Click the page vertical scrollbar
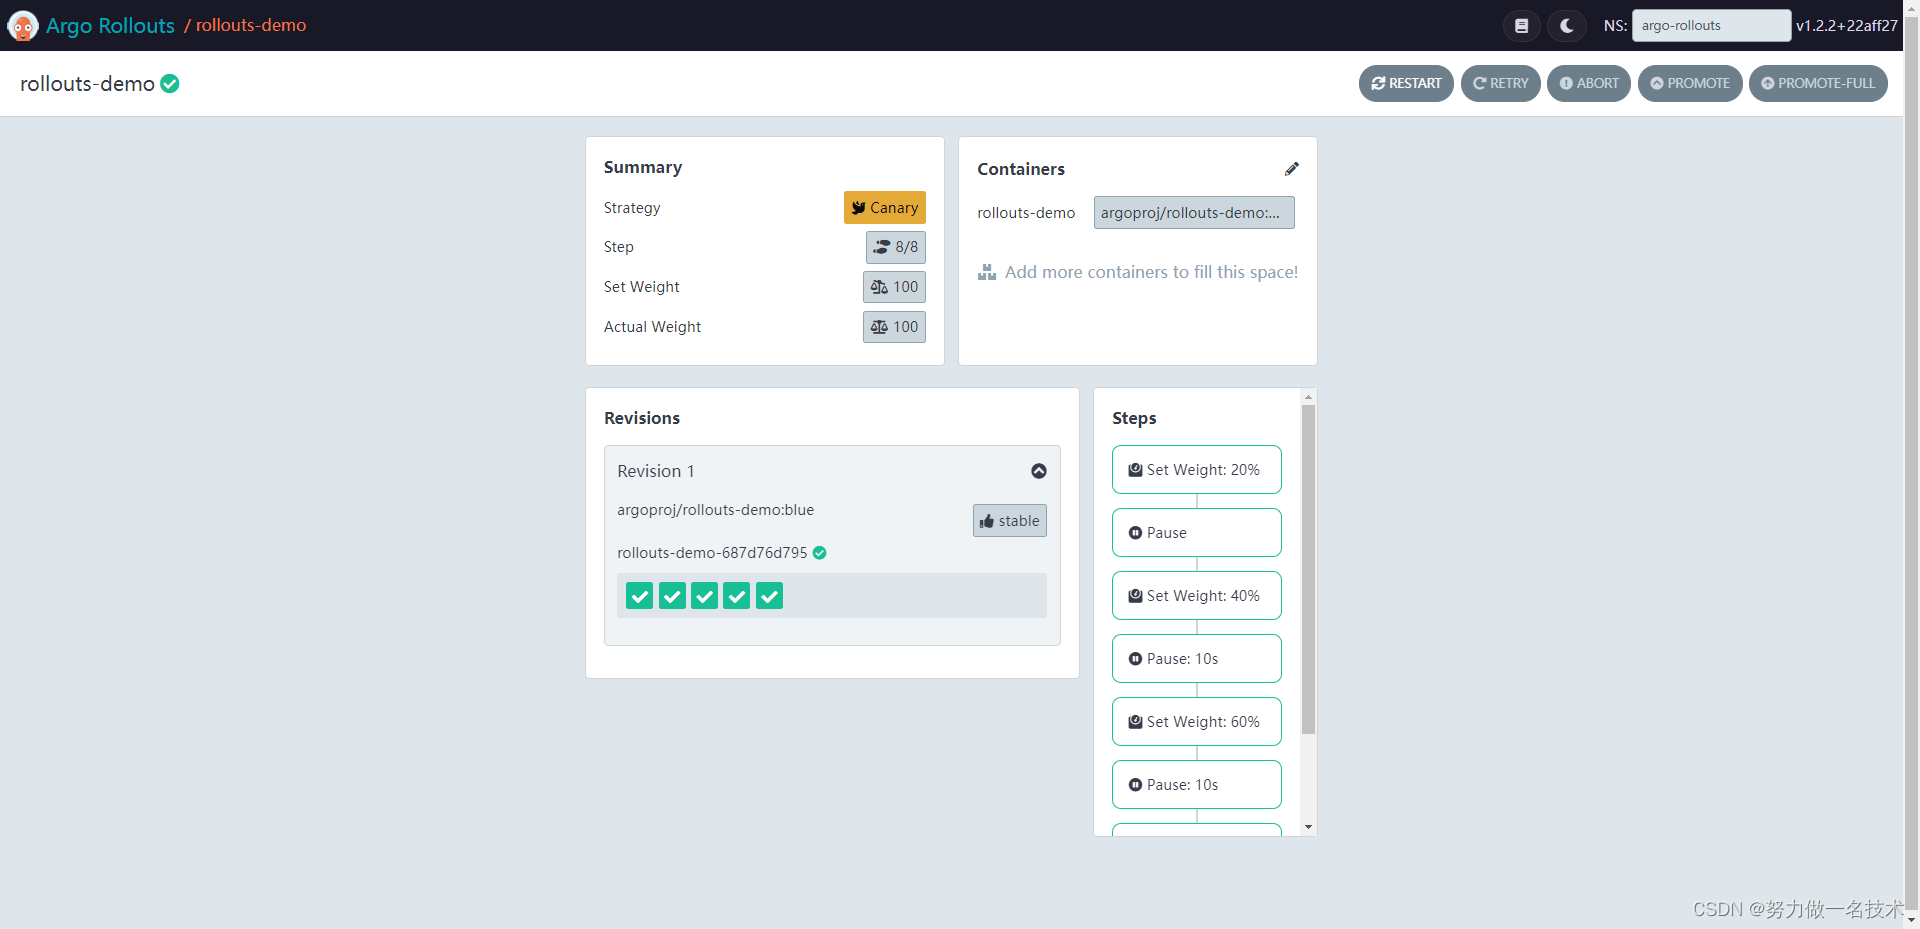This screenshot has width=1920, height=929. click(1911, 464)
